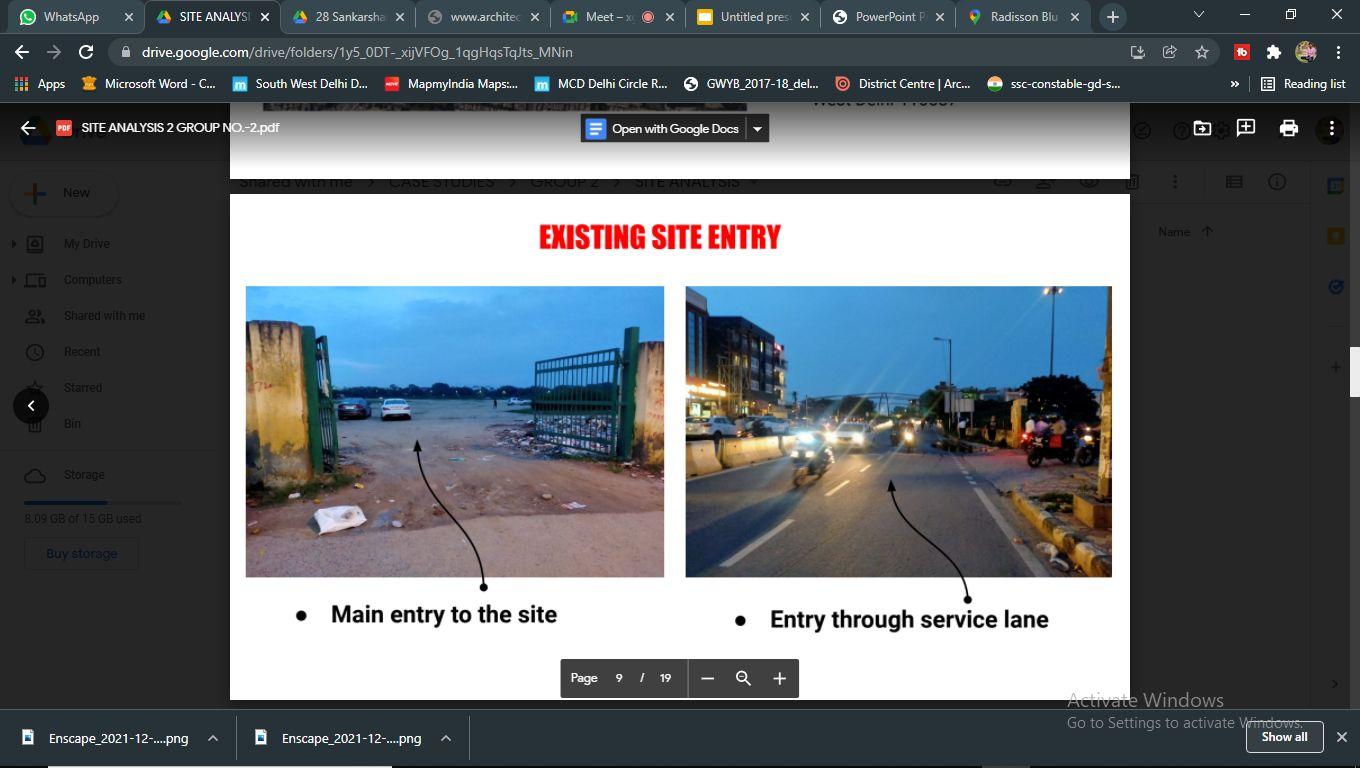1360x768 pixels.
Task: Open a new Chrome tab
Action: tap(1112, 16)
